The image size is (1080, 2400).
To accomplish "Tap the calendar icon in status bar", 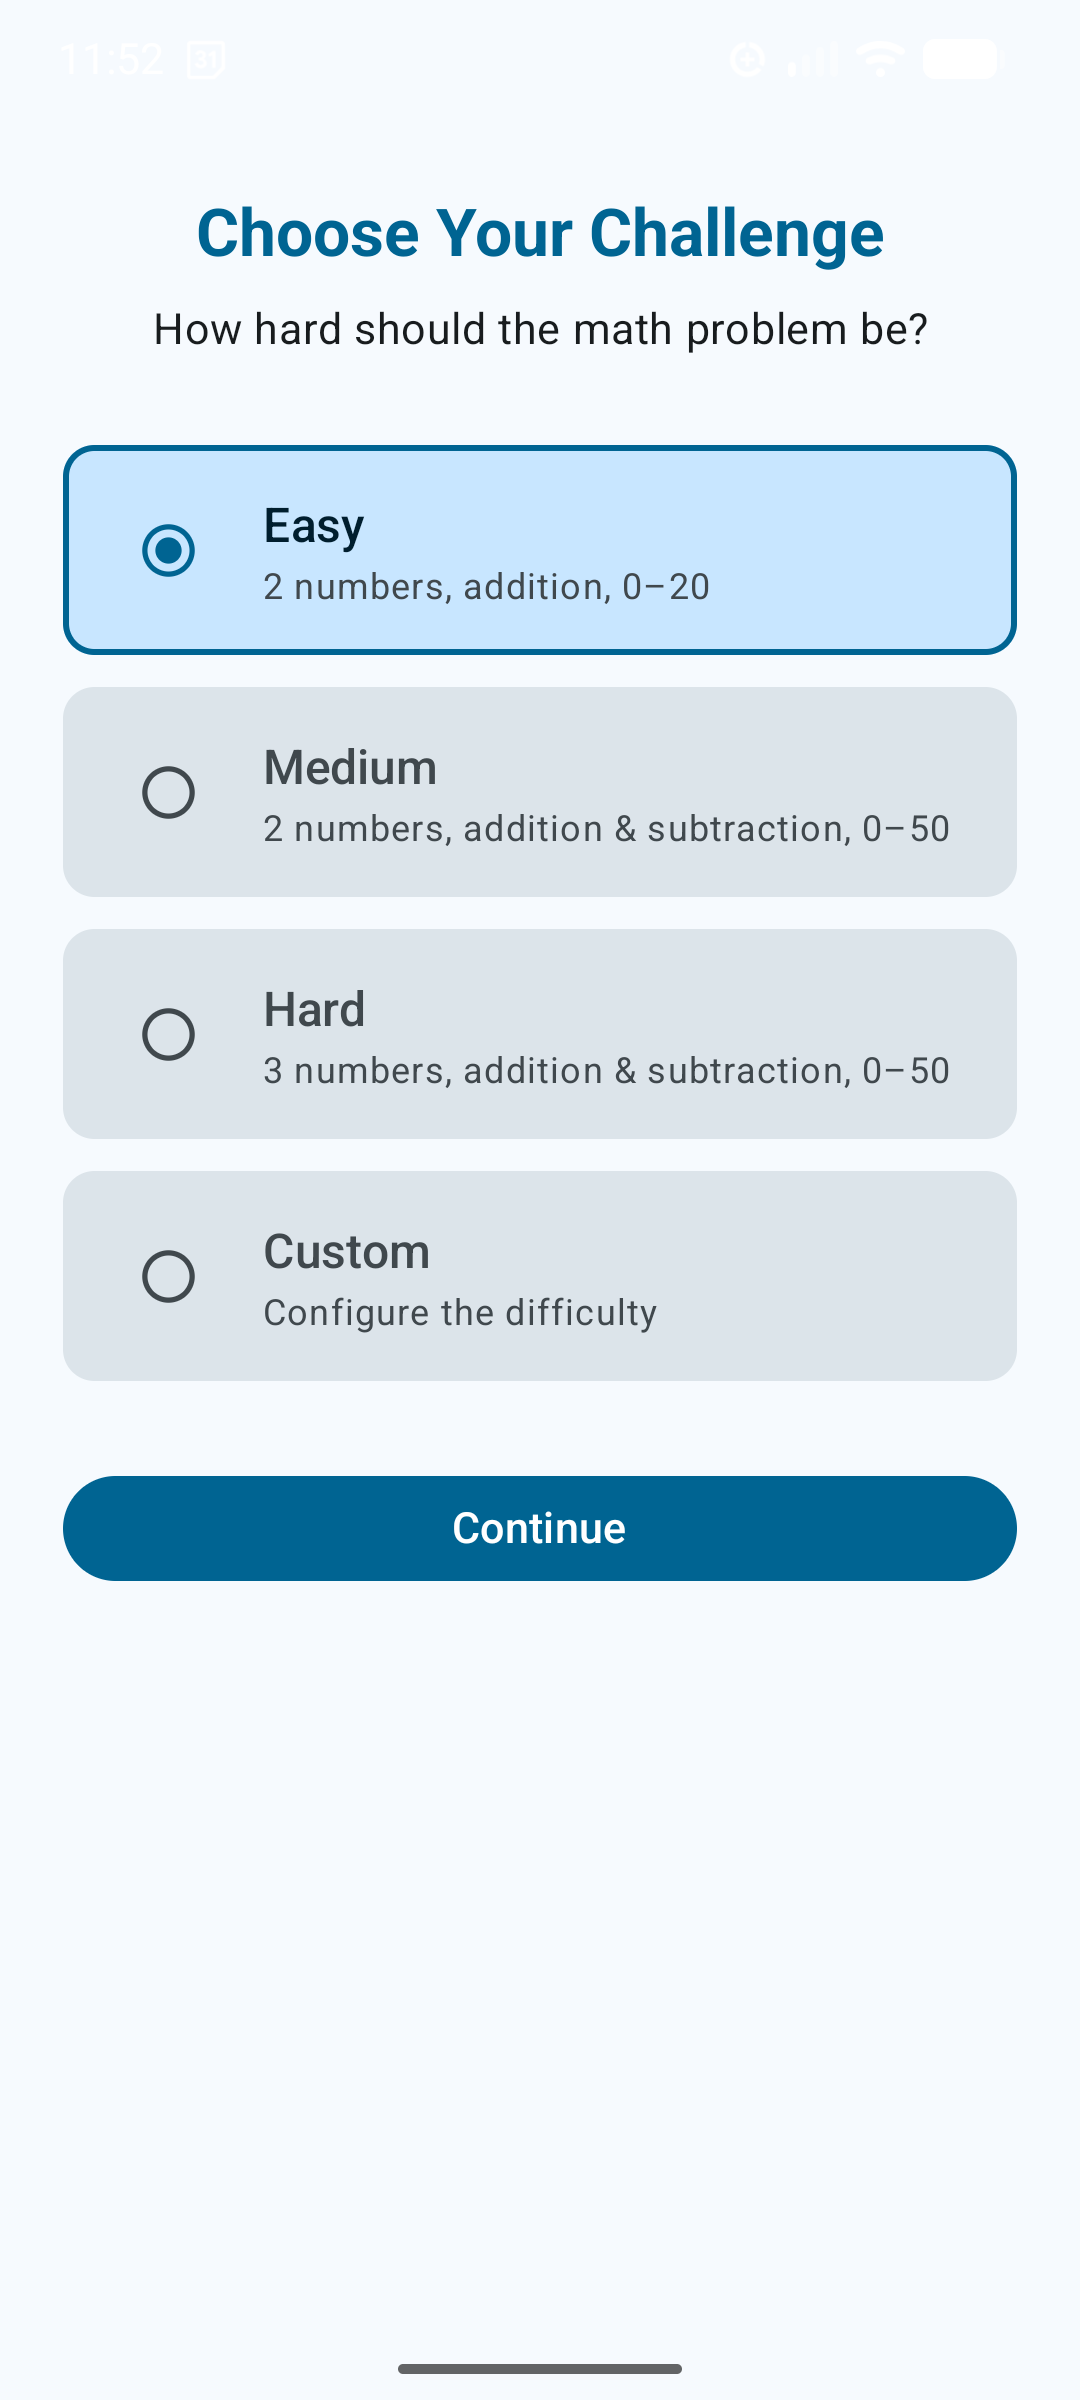I will point(206,60).
